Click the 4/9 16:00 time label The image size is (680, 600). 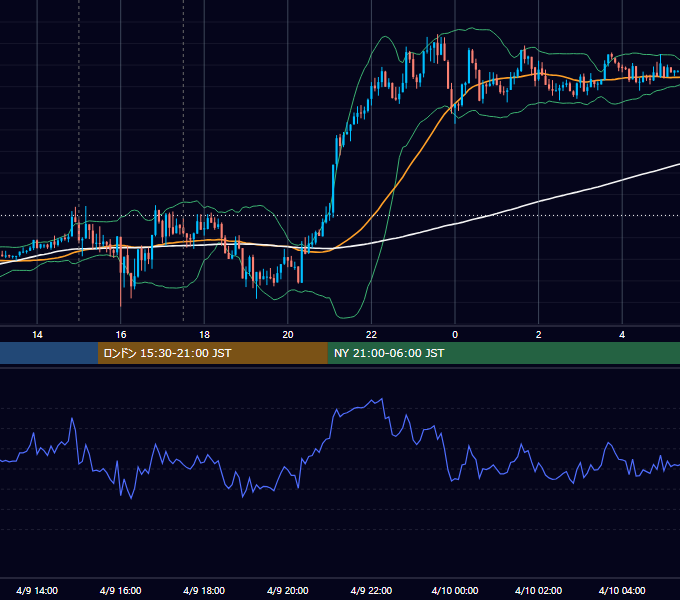click(x=121, y=590)
